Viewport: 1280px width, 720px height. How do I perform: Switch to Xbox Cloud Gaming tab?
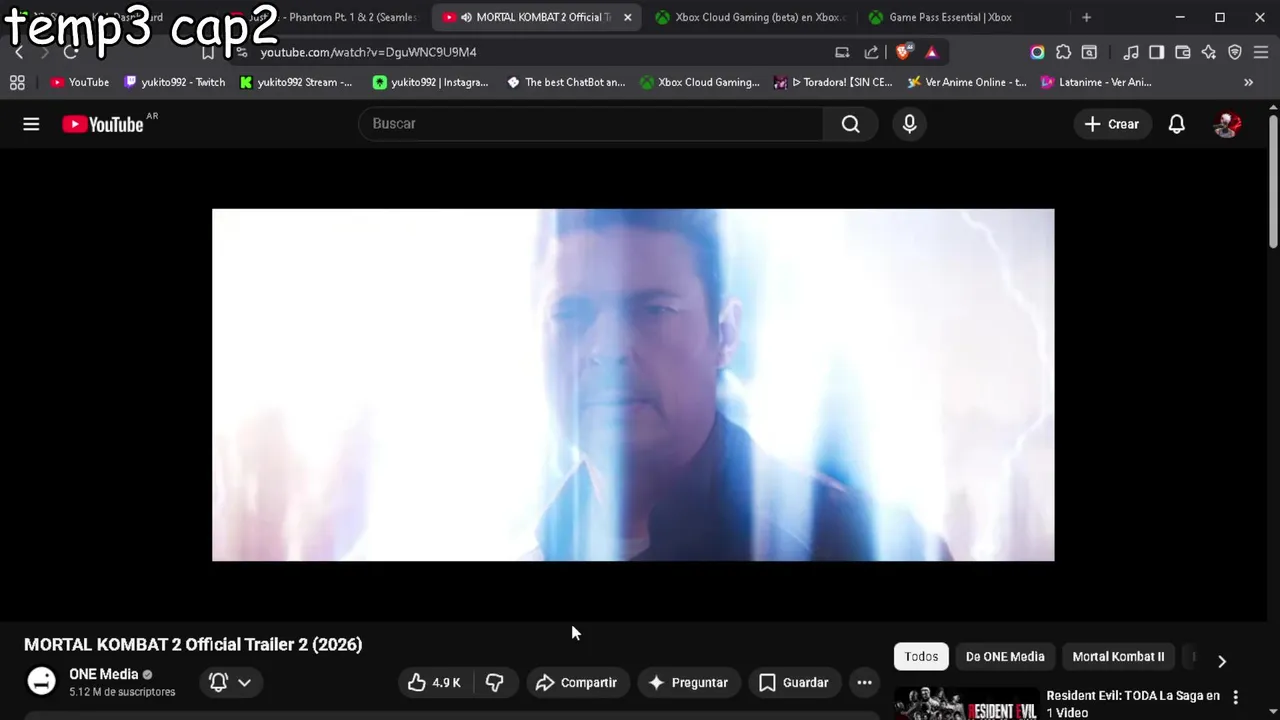click(750, 17)
